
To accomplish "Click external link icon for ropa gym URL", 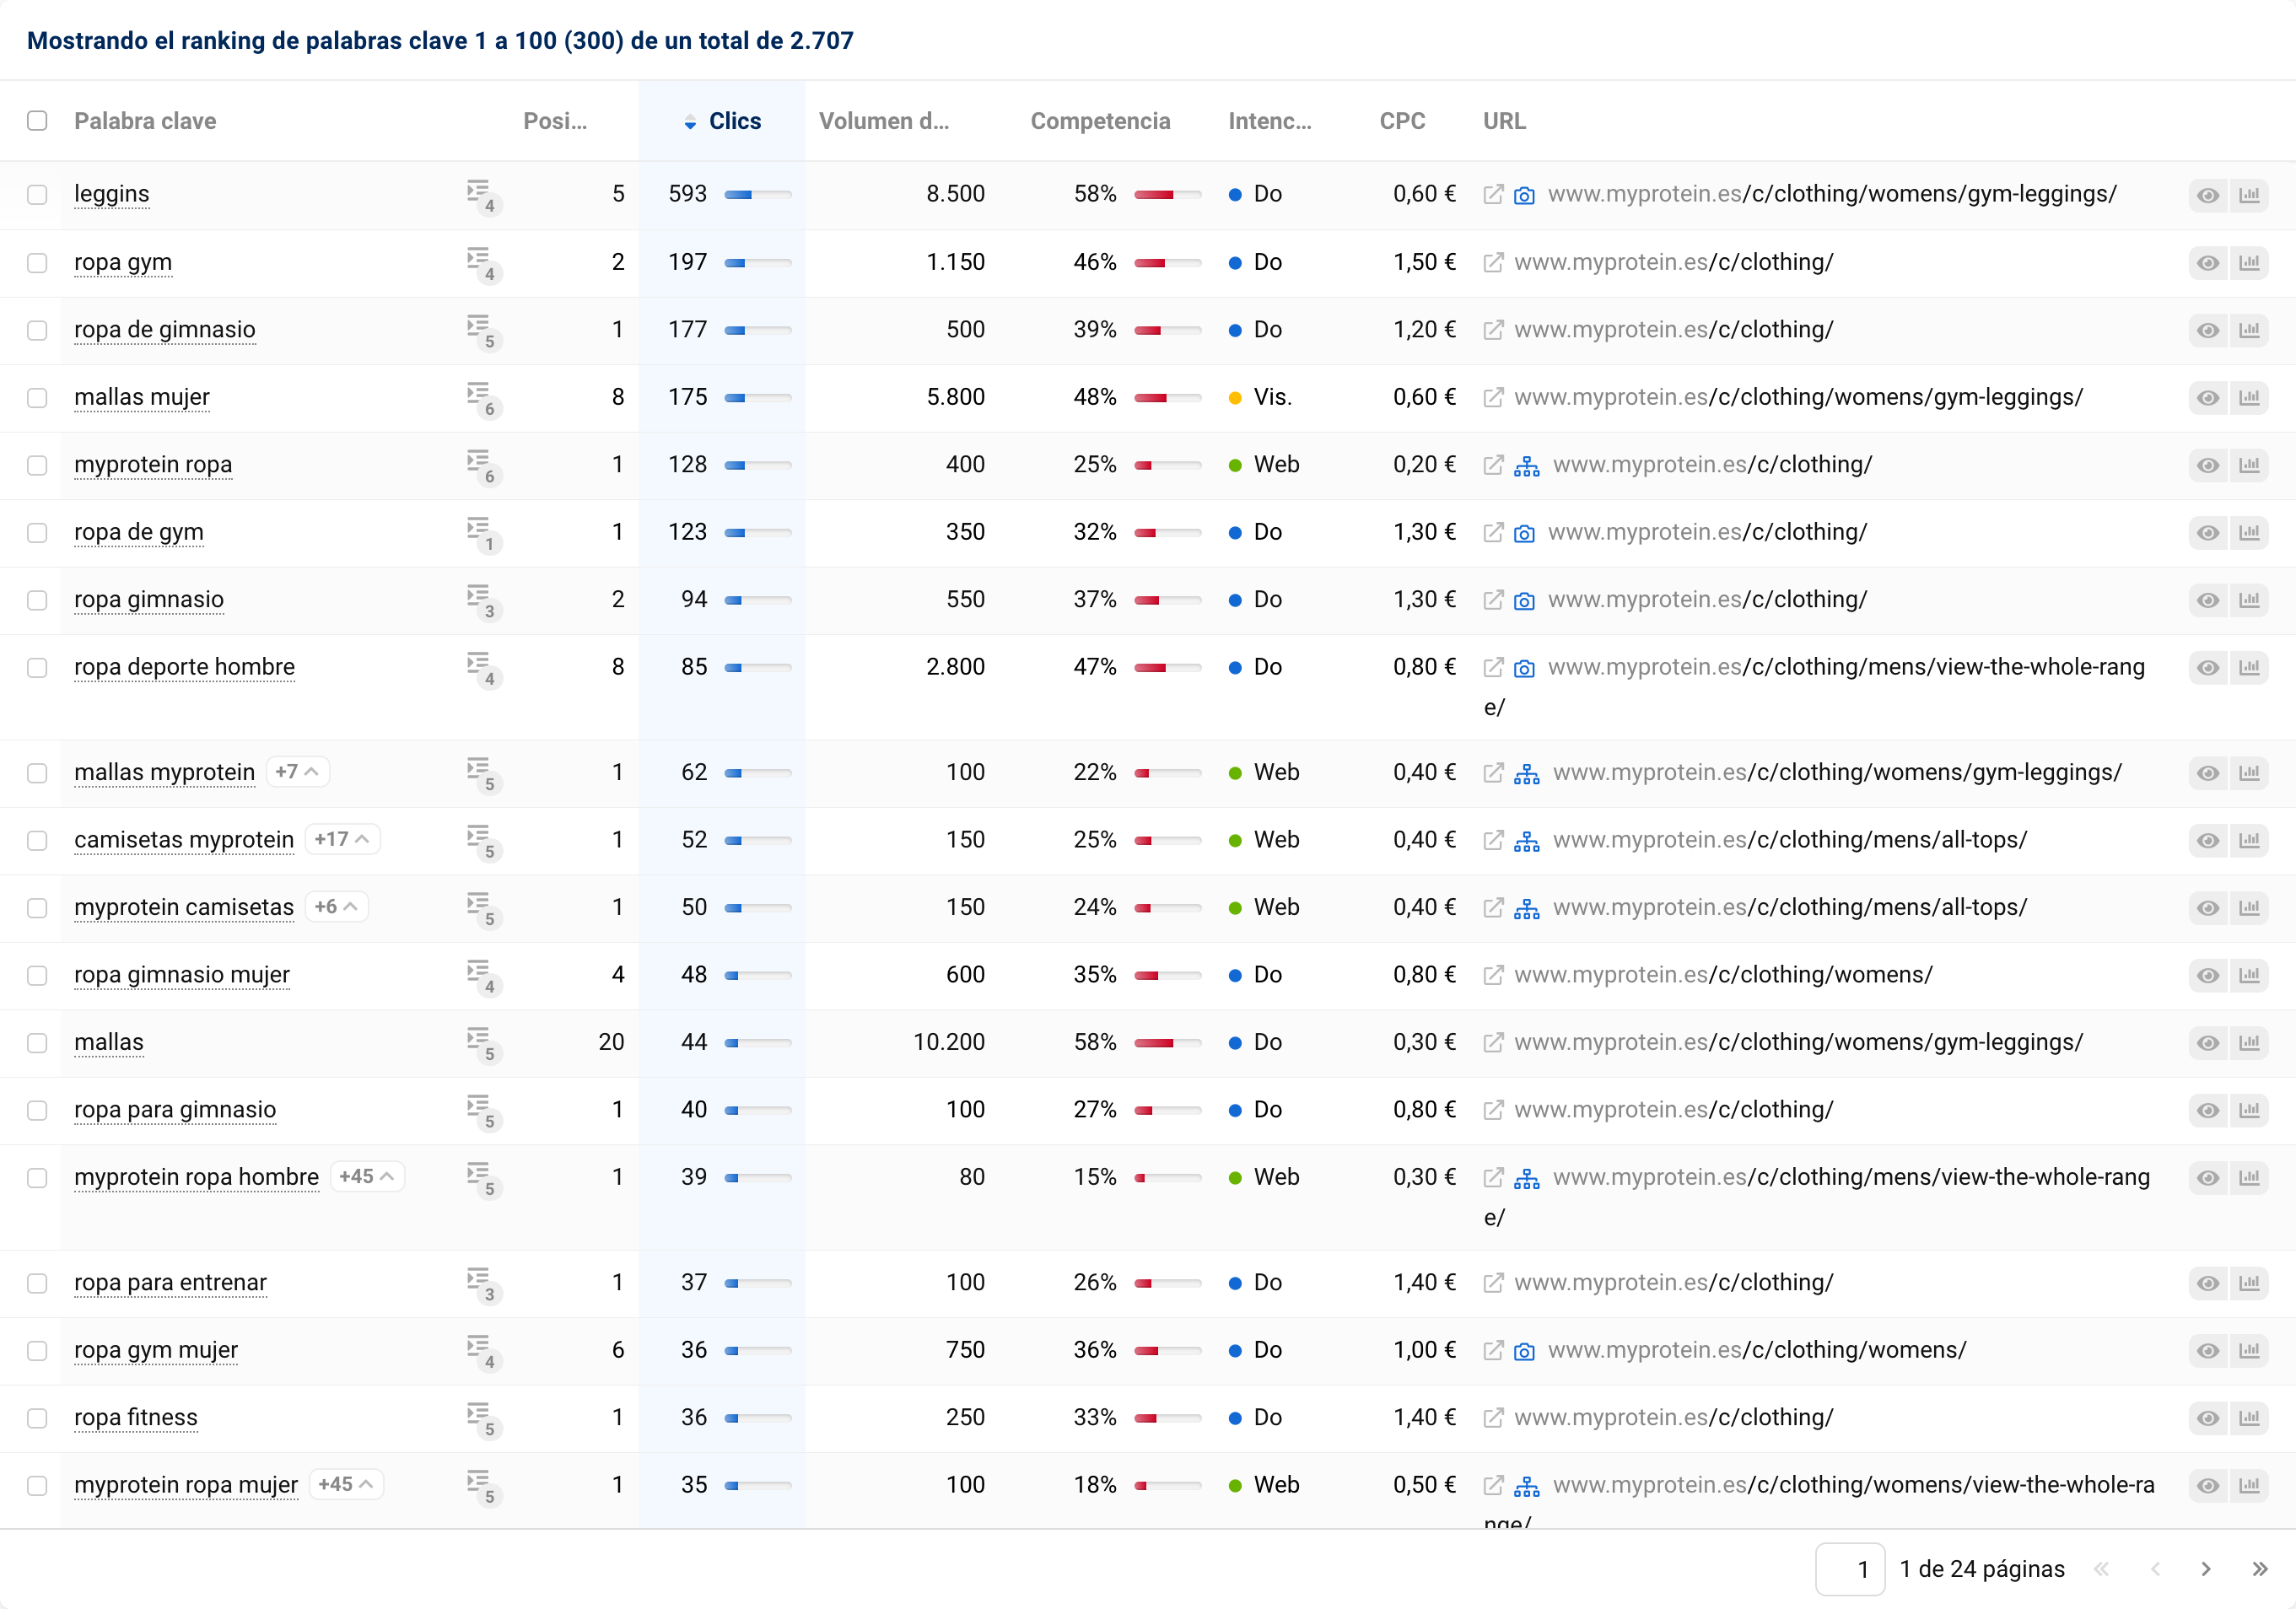I will [x=1492, y=263].
